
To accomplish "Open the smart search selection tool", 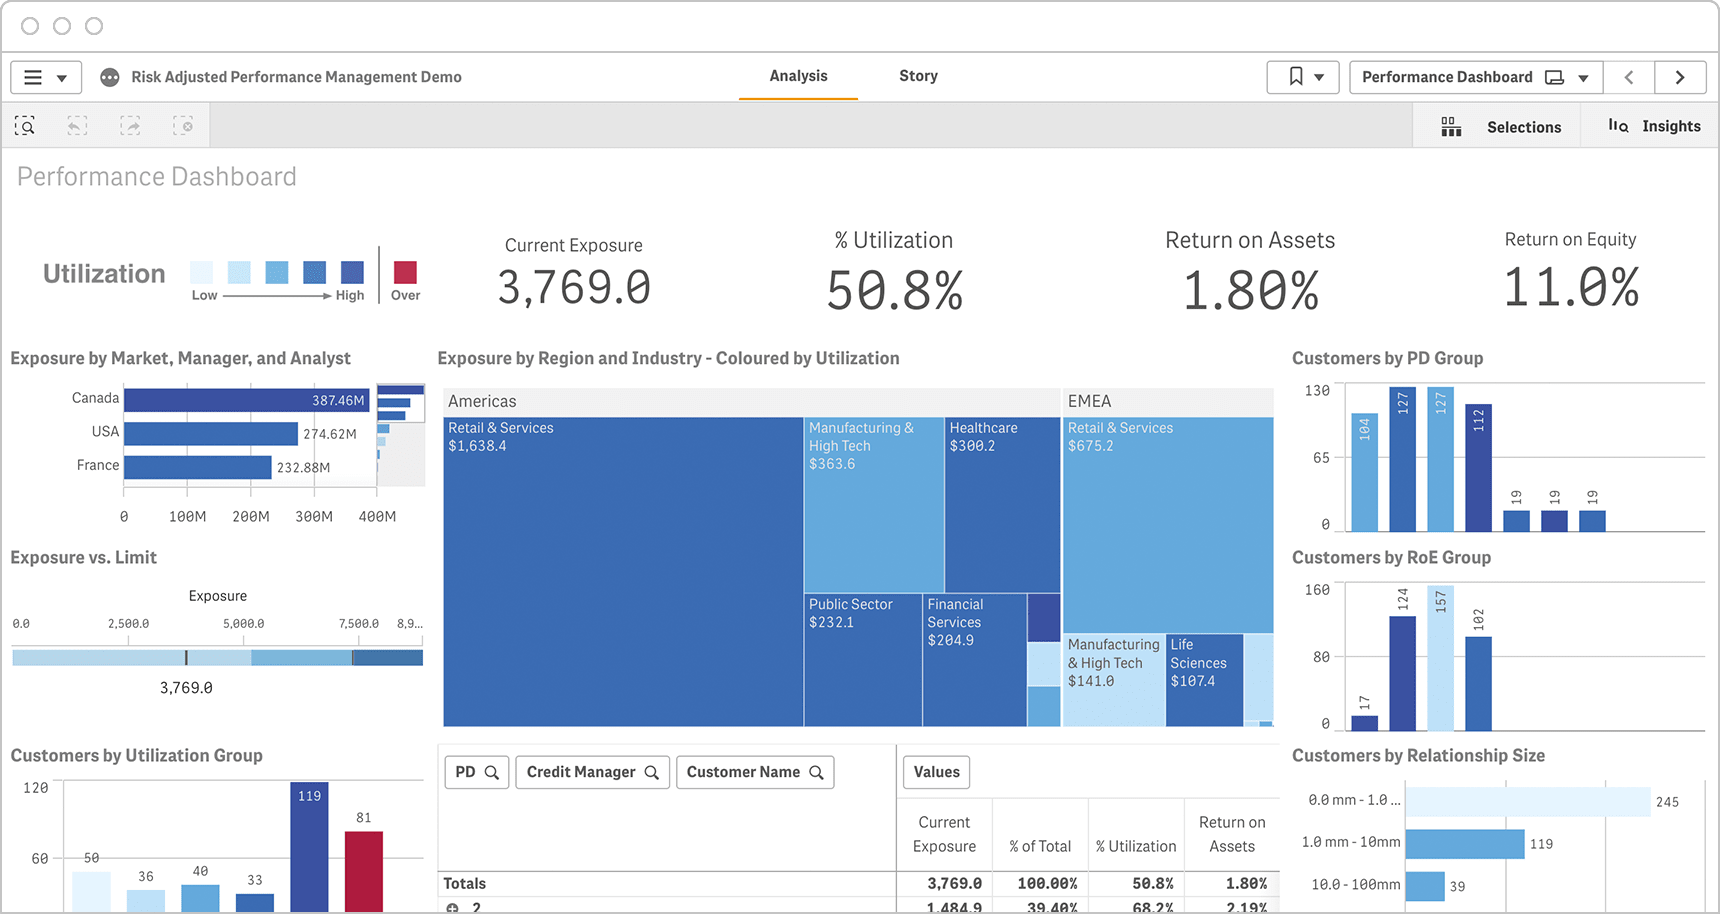I will tap(25, 126).
